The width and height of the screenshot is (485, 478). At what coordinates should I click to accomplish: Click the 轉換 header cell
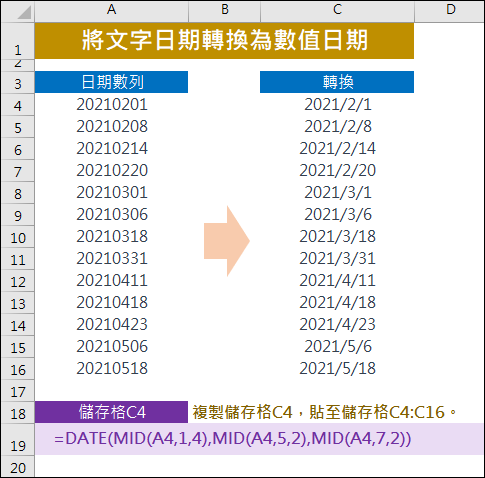click(337, 82)
